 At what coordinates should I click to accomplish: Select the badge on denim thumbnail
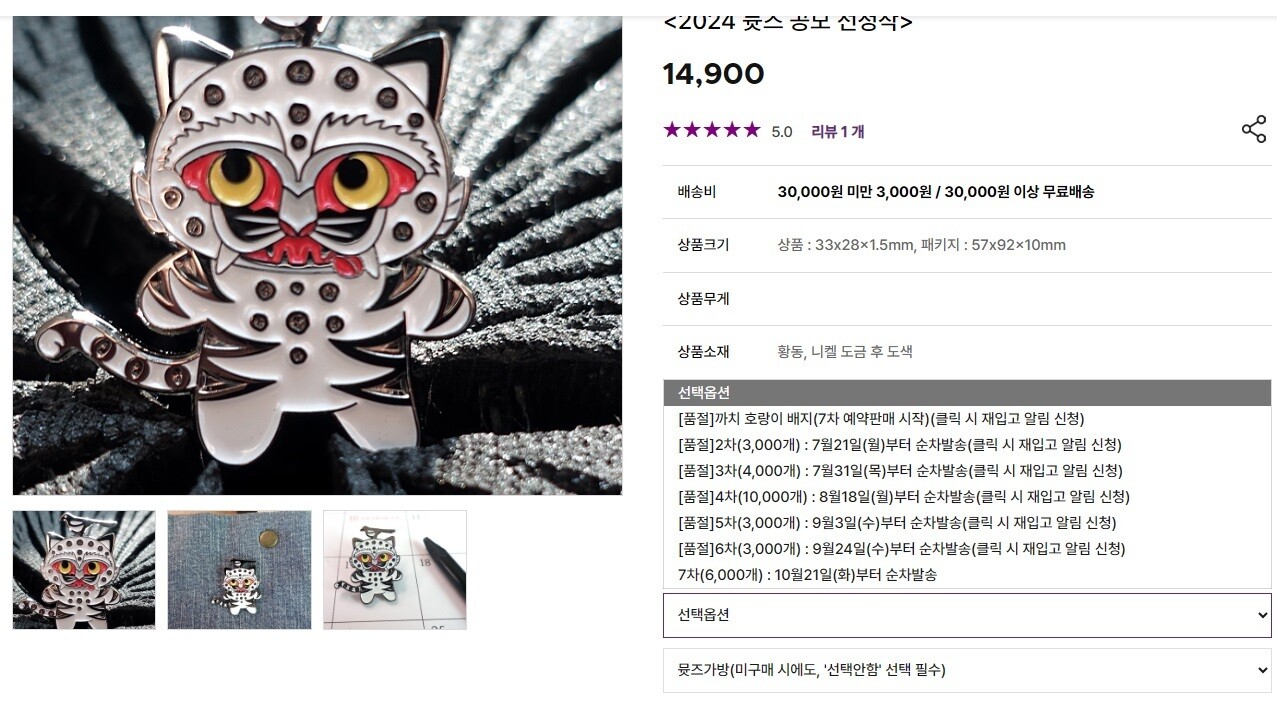(239, 570)
